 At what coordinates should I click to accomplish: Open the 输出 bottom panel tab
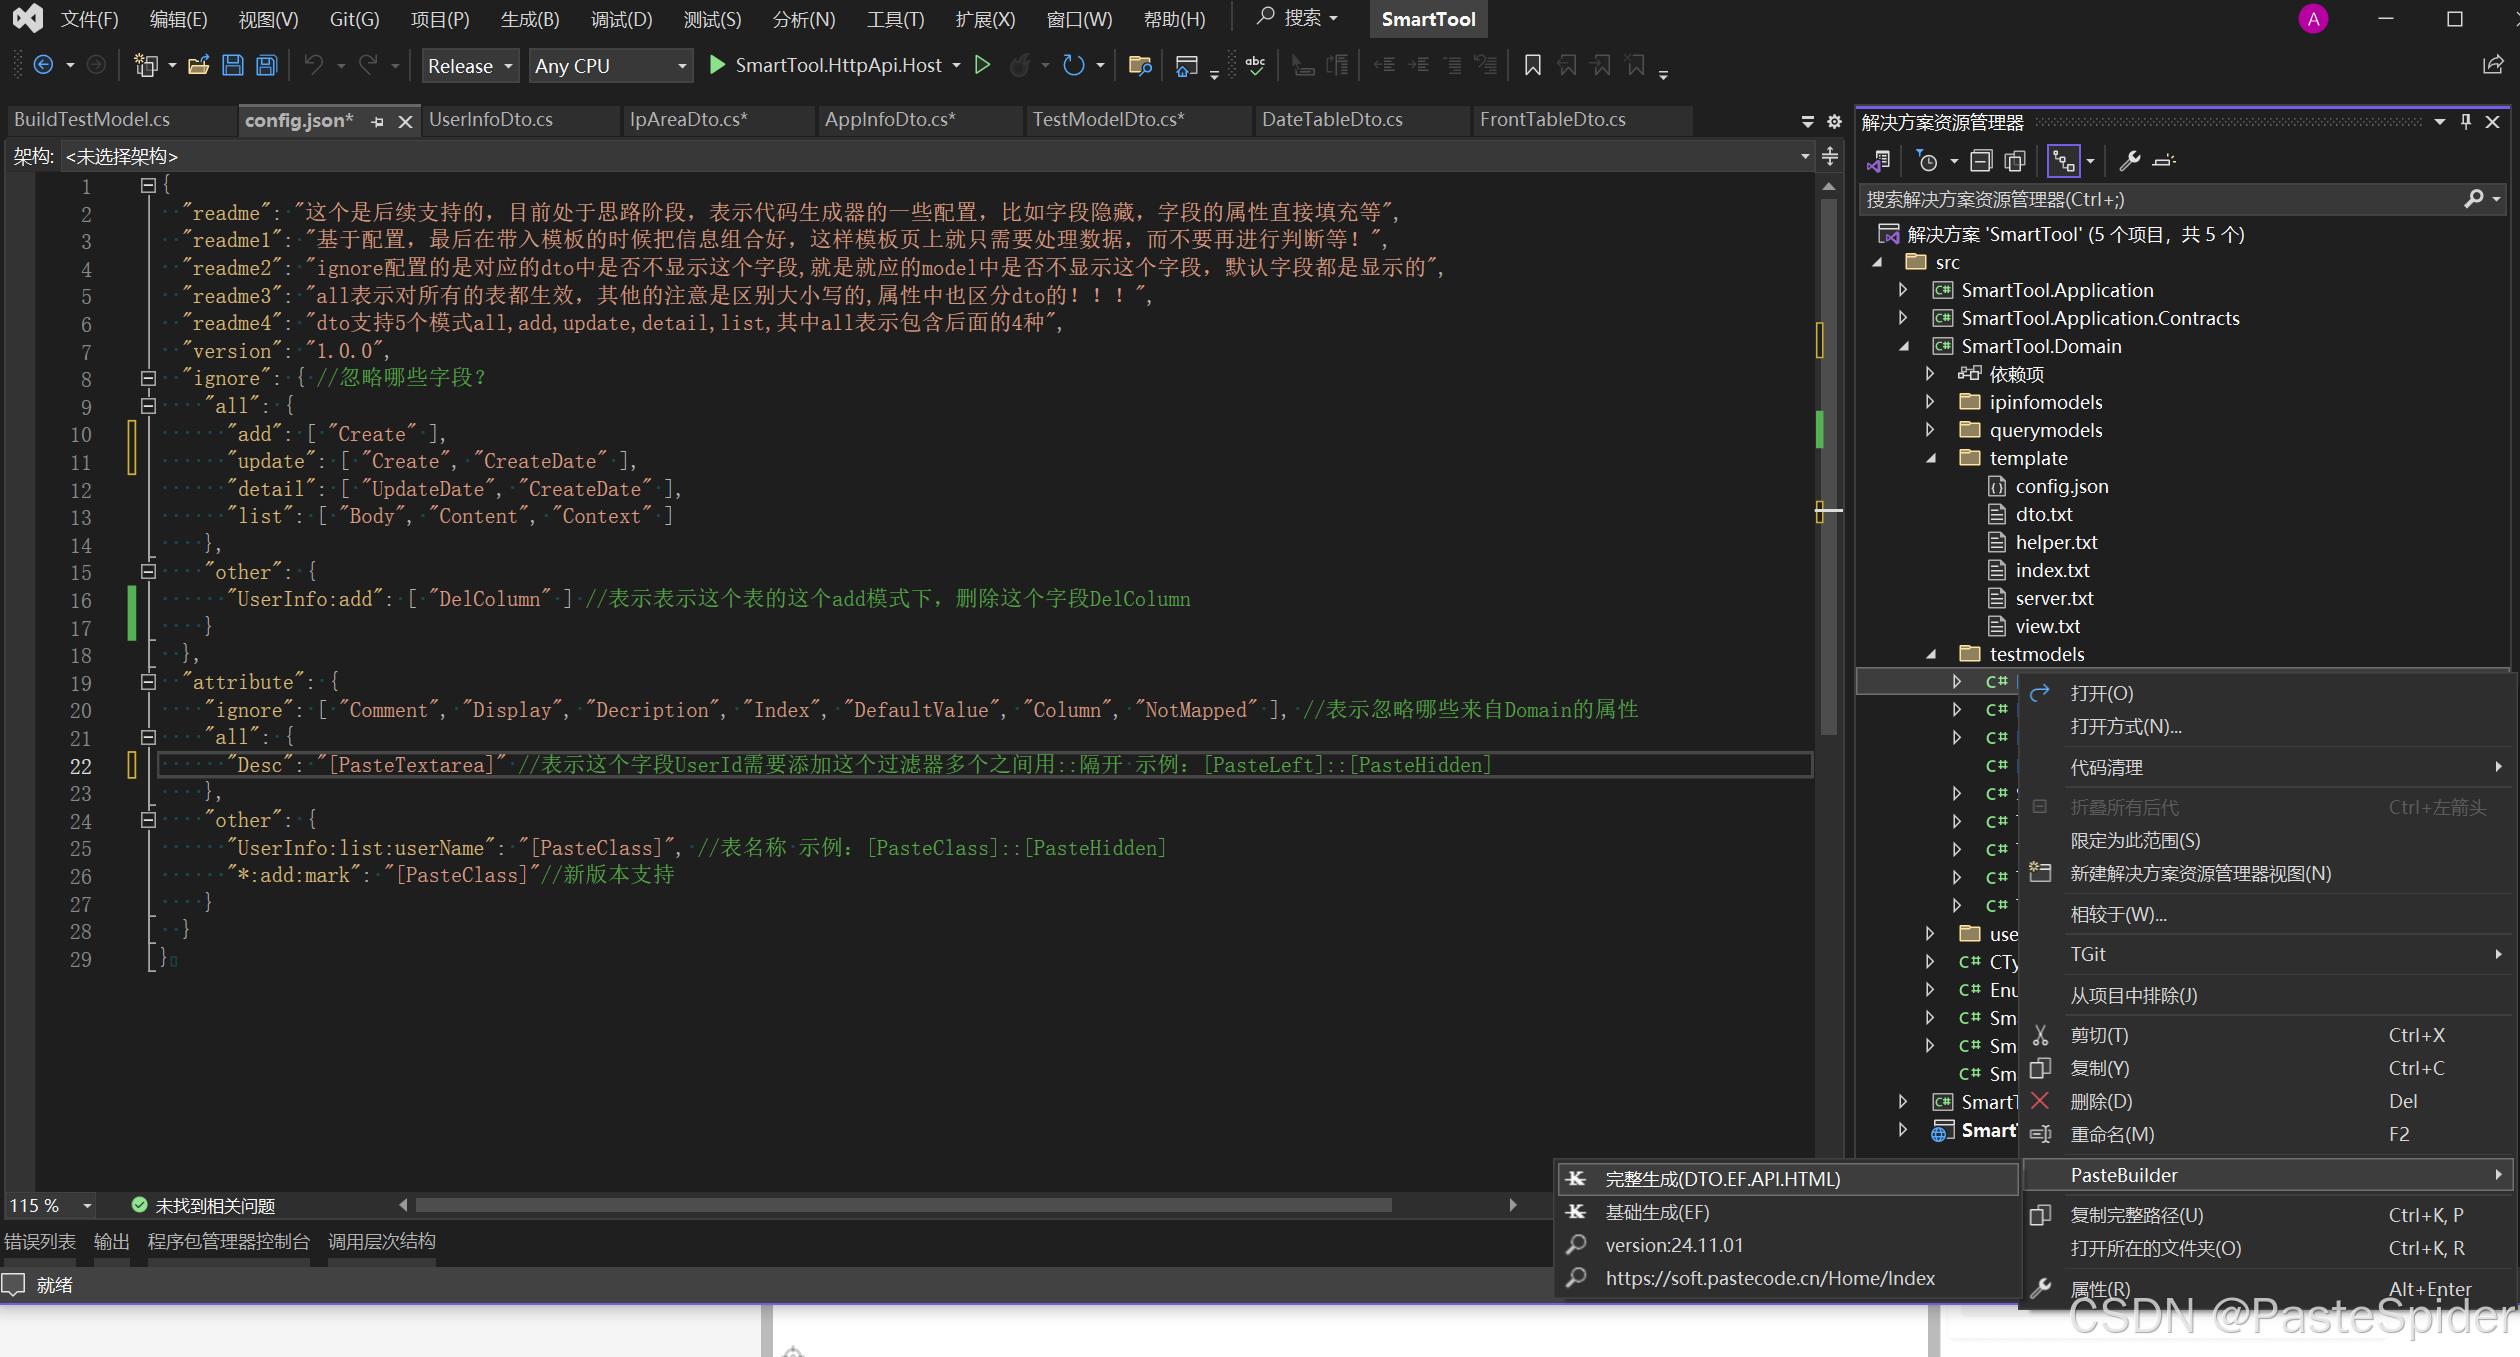(x=111, y=1241)
